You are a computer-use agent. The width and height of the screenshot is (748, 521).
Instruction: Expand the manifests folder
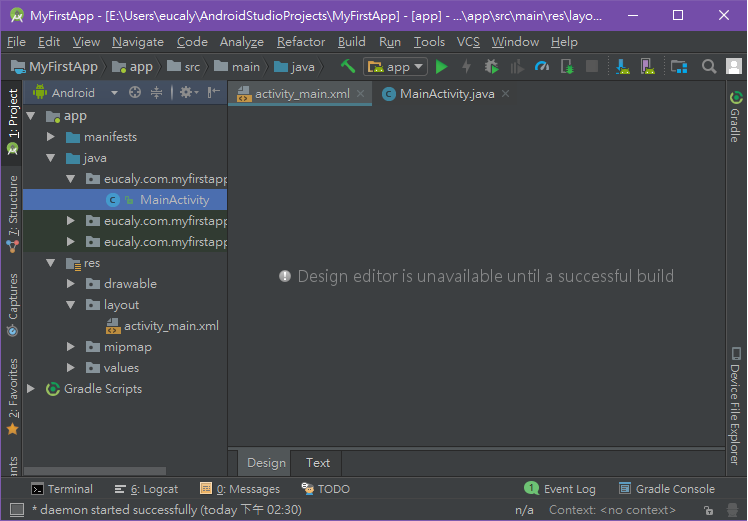click(x=51, y=137)
